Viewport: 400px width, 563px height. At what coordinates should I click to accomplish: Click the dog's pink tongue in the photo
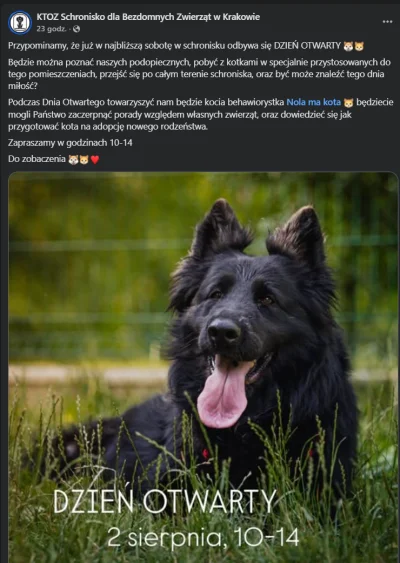pos(223,393)
